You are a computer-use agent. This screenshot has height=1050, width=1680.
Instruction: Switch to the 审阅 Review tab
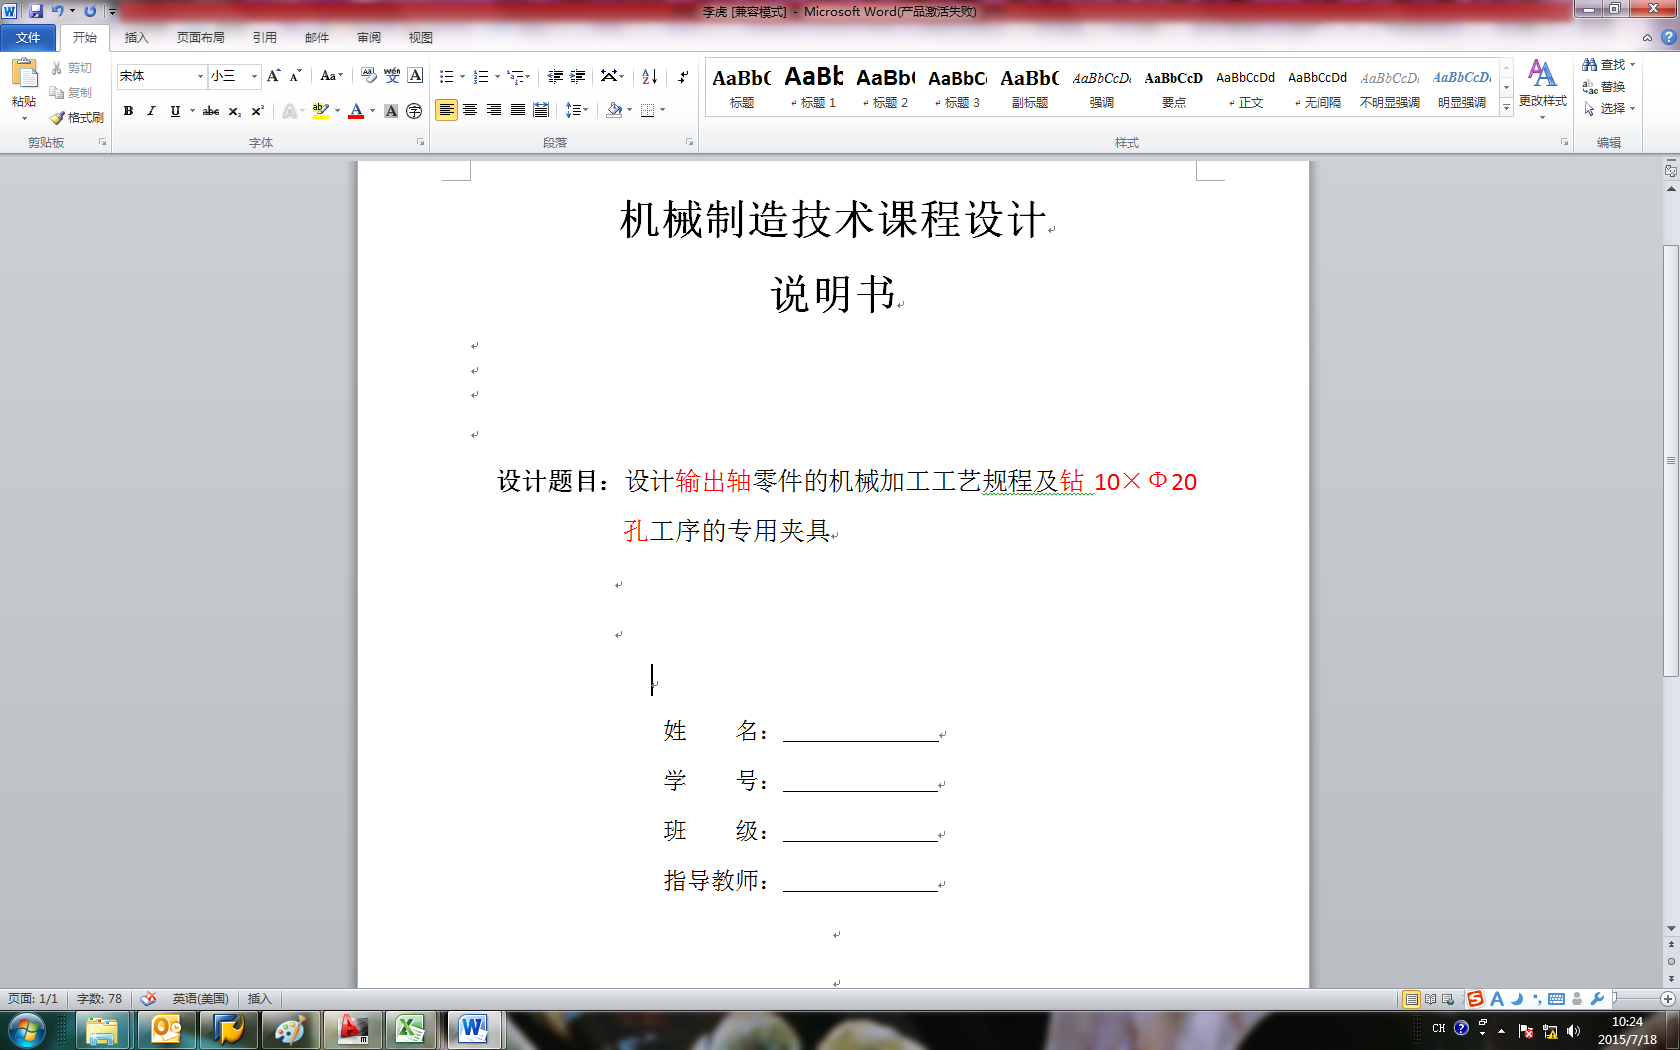[369, 38]
